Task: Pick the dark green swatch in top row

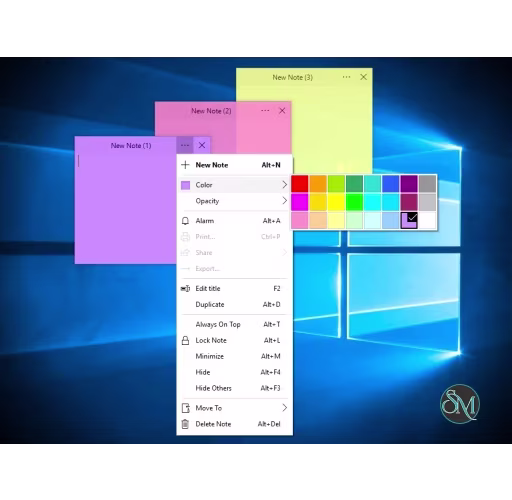Action: click(354, 184)
